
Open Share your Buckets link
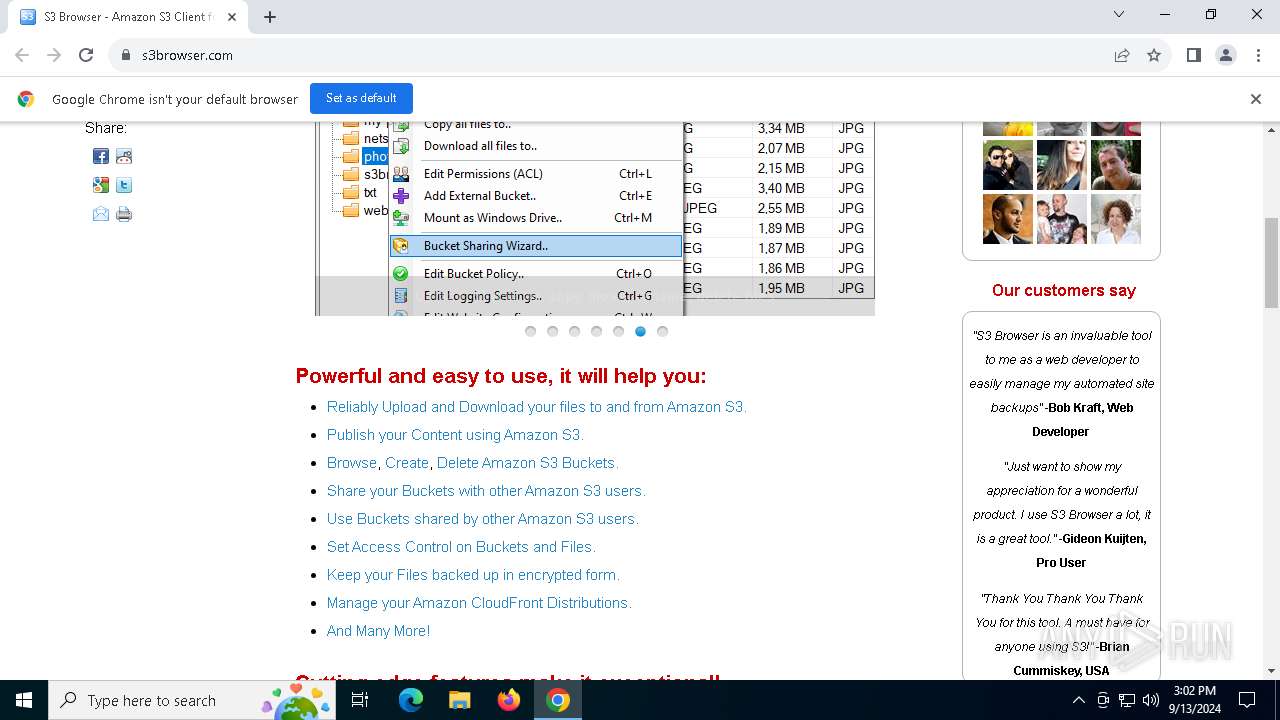(x=486, y=491)
